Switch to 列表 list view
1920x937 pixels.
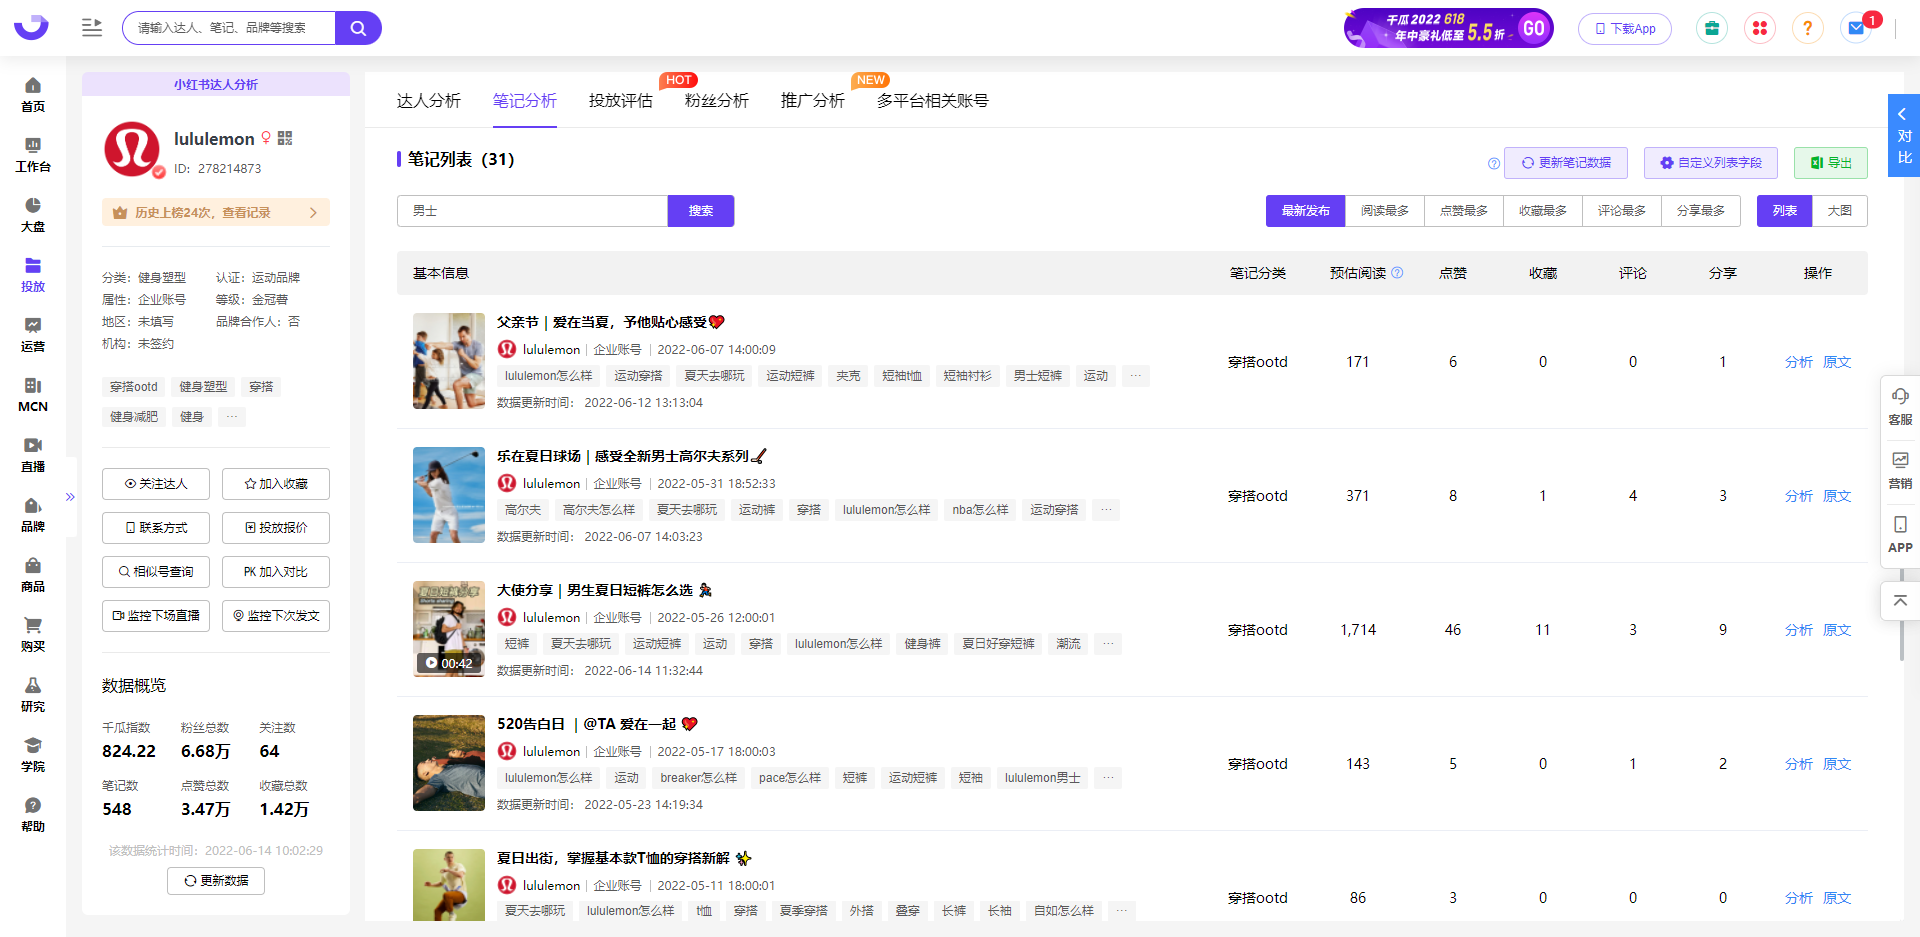(x=1784, y=211)
